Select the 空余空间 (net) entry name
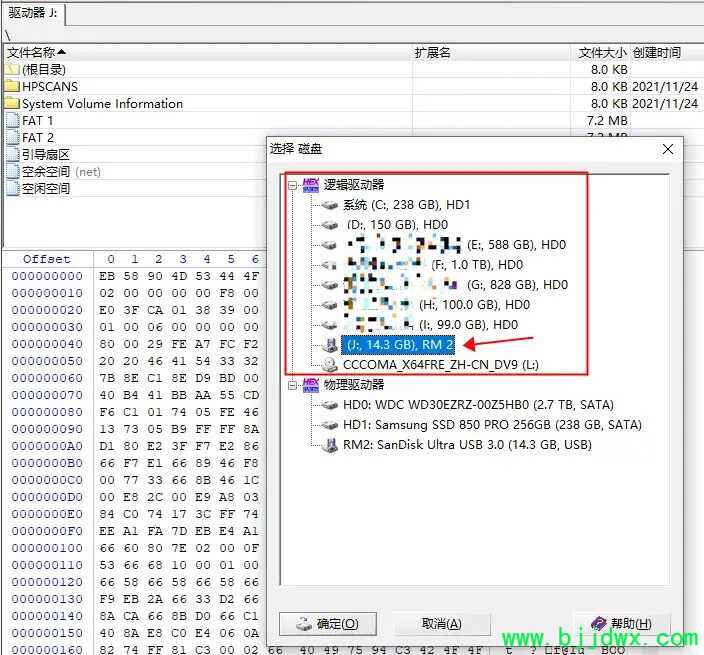This screenshot has width=704, height=655. [62, 171]
